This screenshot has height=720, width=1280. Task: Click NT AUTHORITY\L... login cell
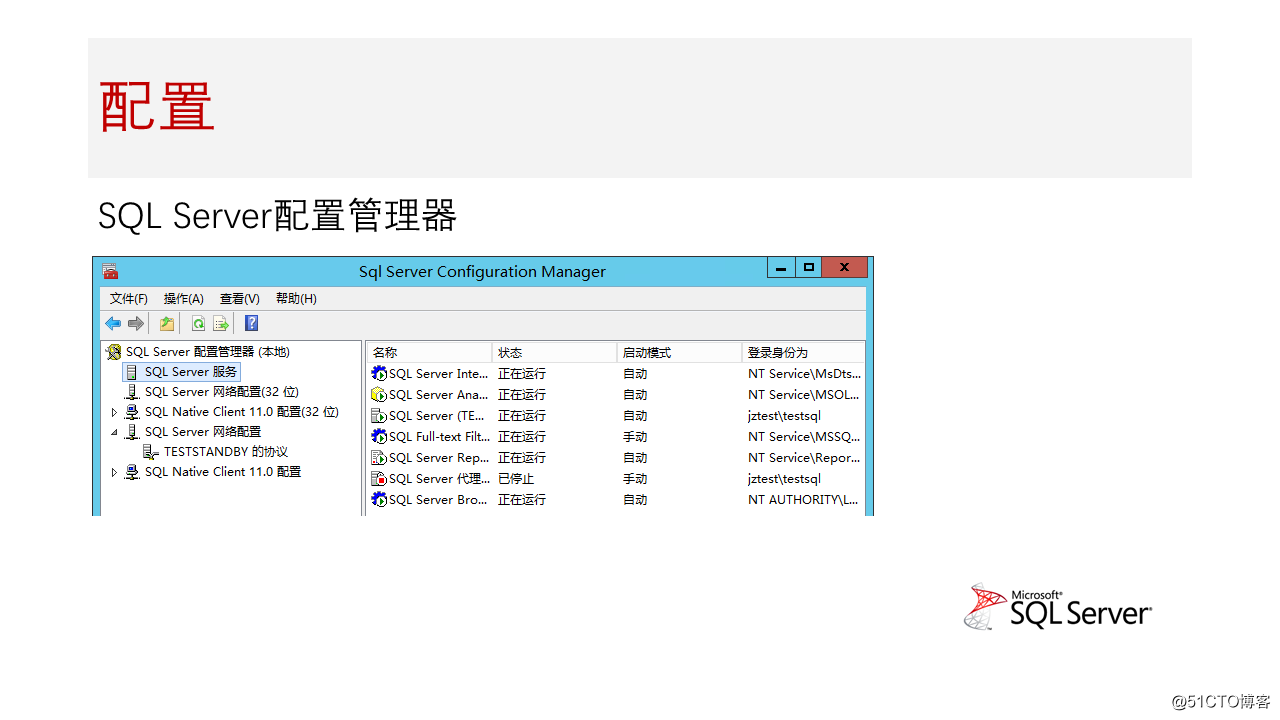tap(803, 500)
